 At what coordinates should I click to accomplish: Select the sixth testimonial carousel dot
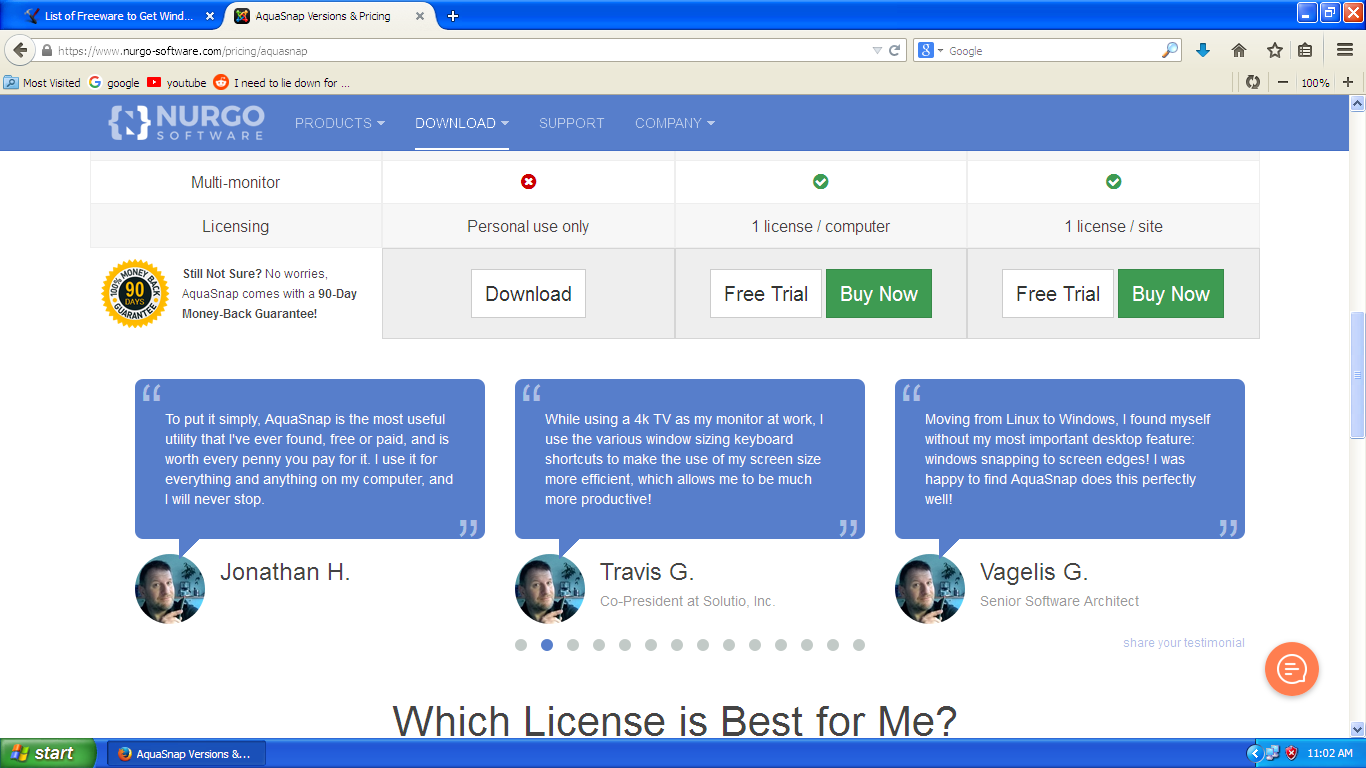(651, 645)
